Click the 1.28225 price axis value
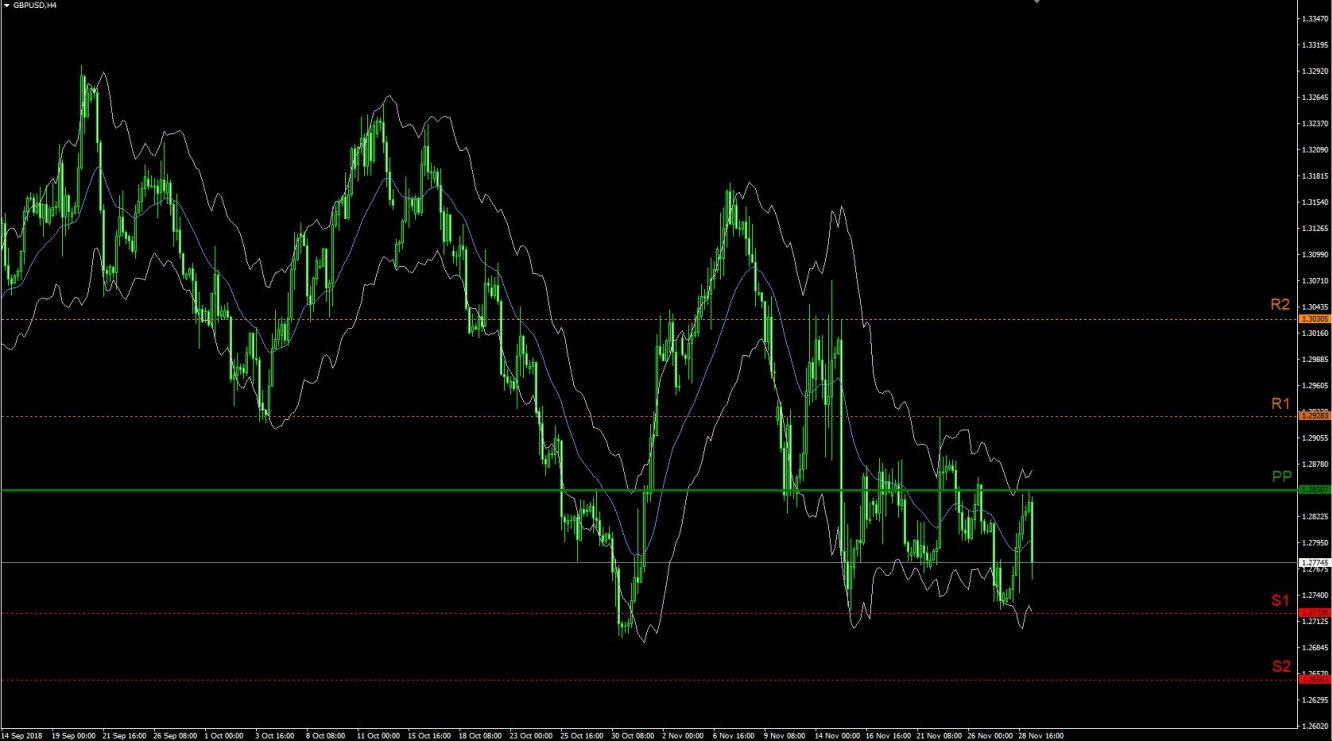 point(1315,517)
